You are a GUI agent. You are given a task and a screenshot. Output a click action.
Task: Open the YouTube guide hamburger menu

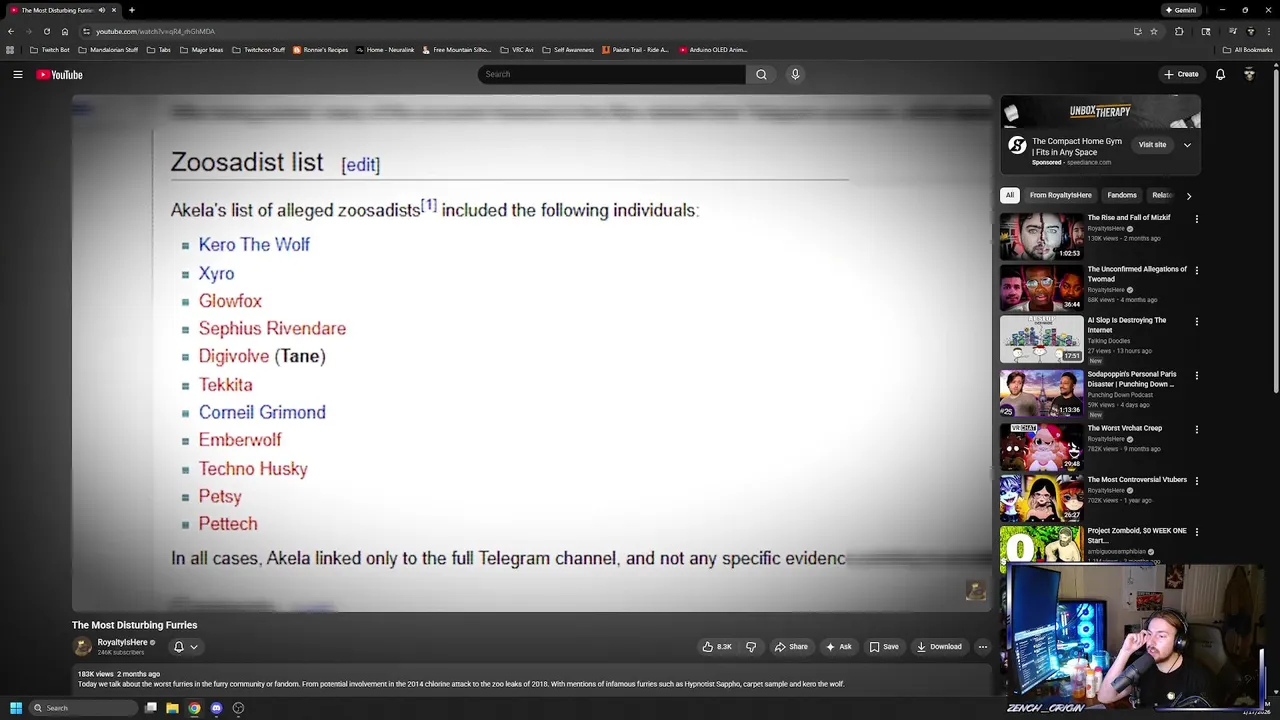[x=18, y=74]
